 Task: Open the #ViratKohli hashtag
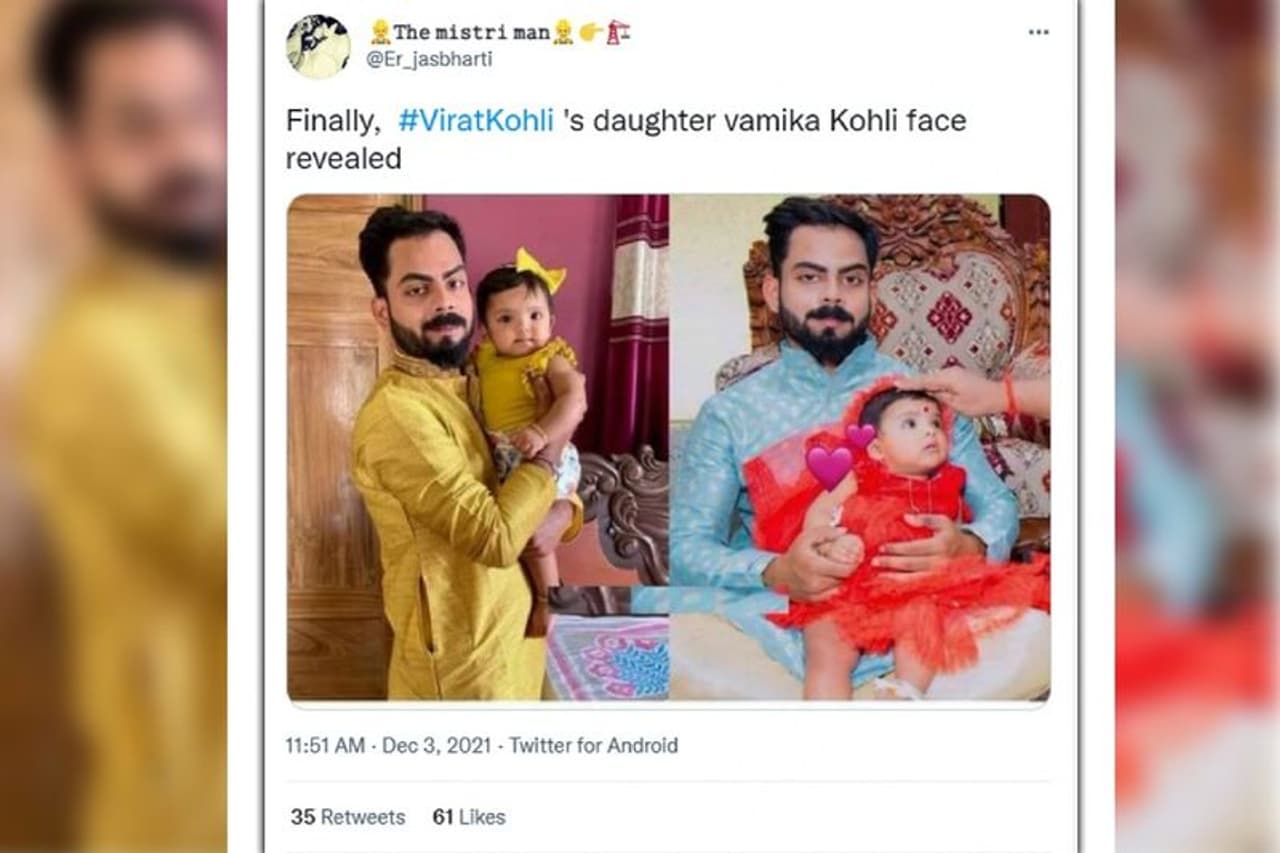[x=475, y=121]
